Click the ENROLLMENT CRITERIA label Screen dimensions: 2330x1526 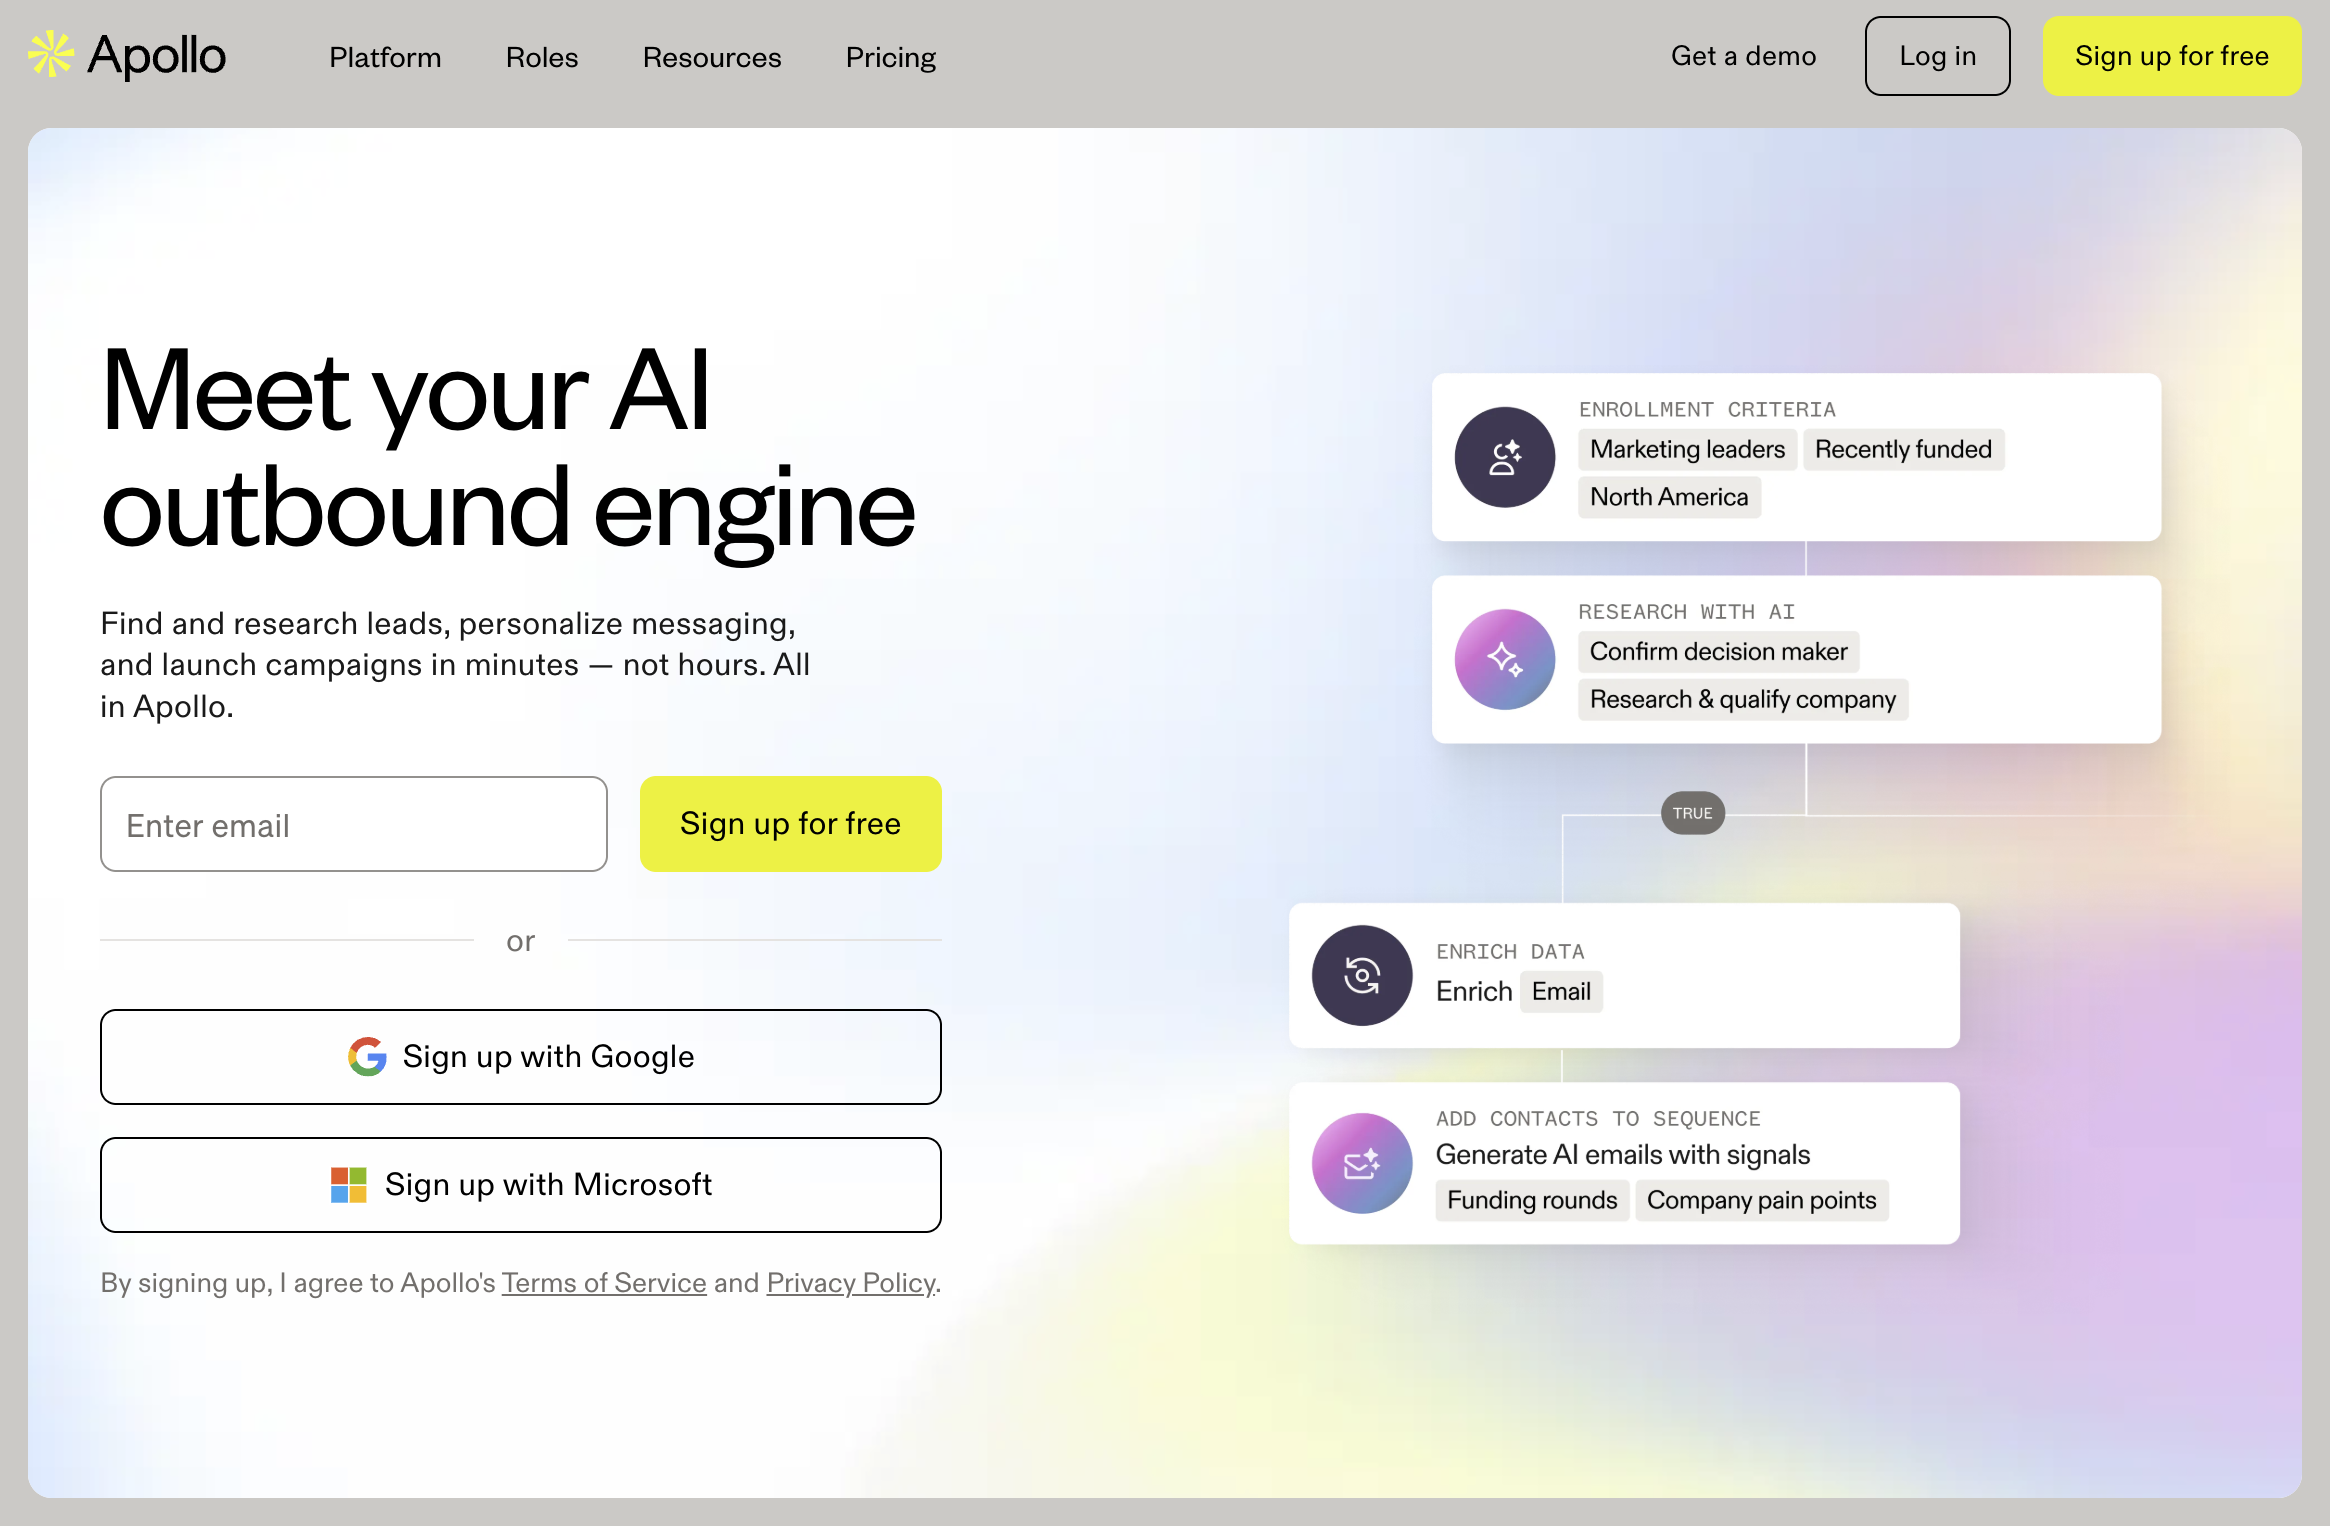coord(1707,409)
